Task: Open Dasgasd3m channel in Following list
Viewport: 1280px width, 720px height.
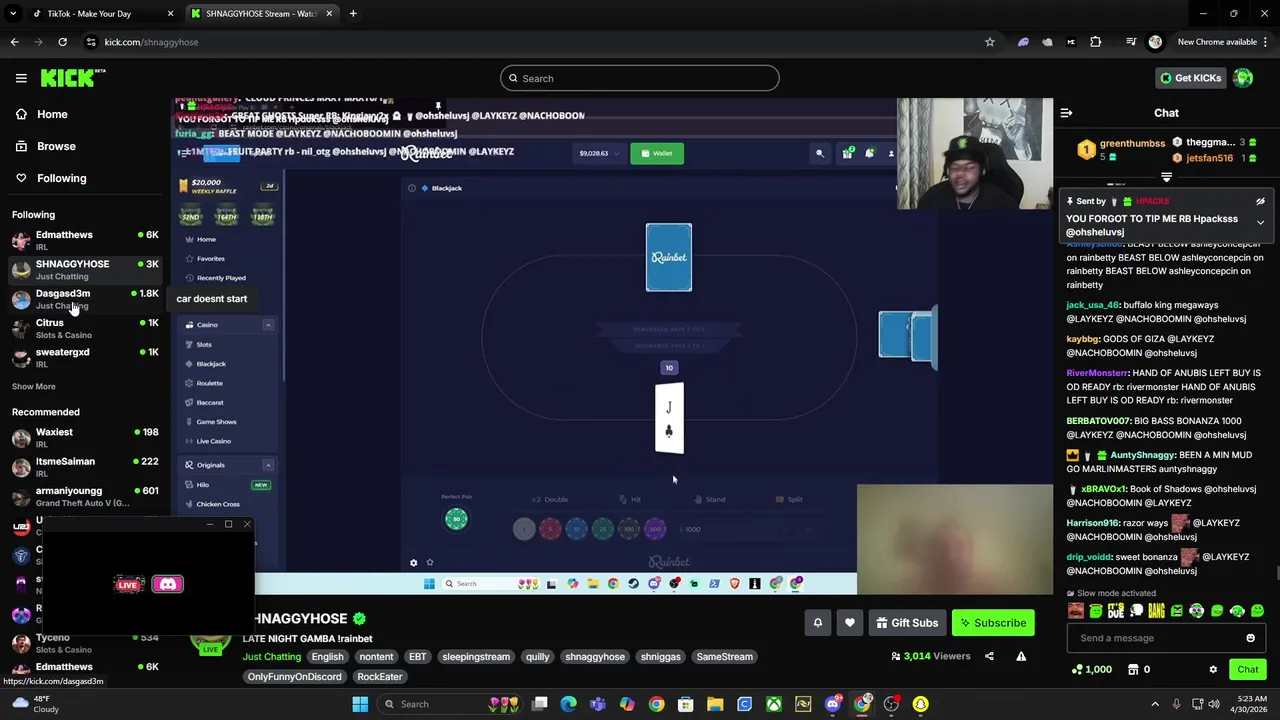Action: 85,299
